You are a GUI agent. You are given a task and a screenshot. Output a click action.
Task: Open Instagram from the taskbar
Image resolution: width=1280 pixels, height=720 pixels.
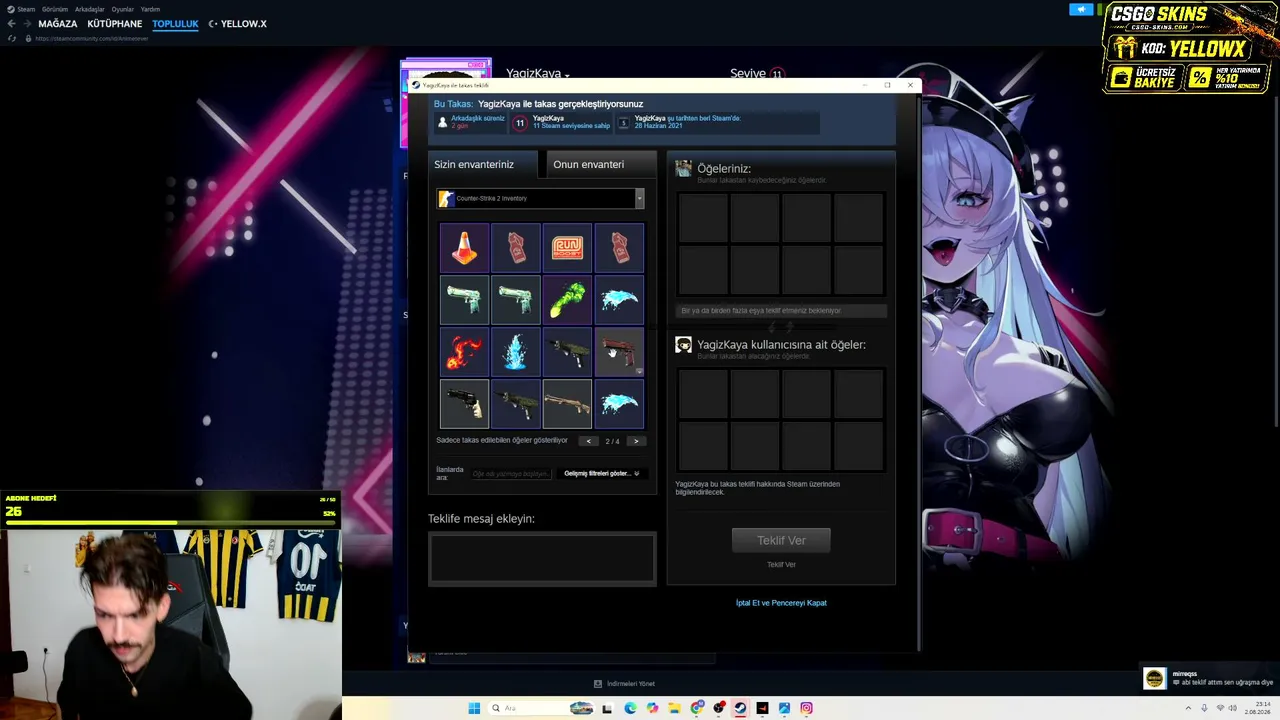coord(806,708)
